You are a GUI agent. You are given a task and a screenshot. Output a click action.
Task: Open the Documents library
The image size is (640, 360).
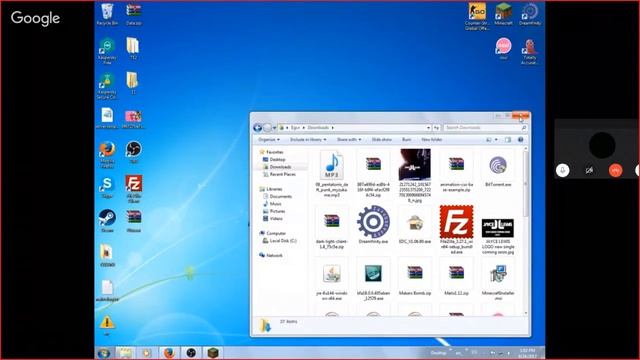[280, 196]
